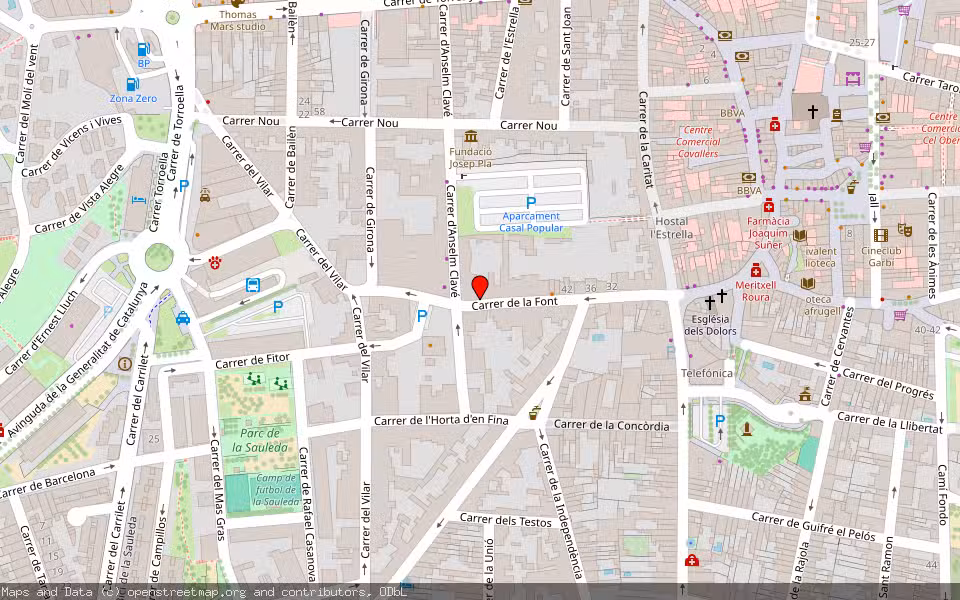Click the 'Carrer de Guifré el Pelós' label
Screen dimensions: 960x600
(x=814, y=527)
